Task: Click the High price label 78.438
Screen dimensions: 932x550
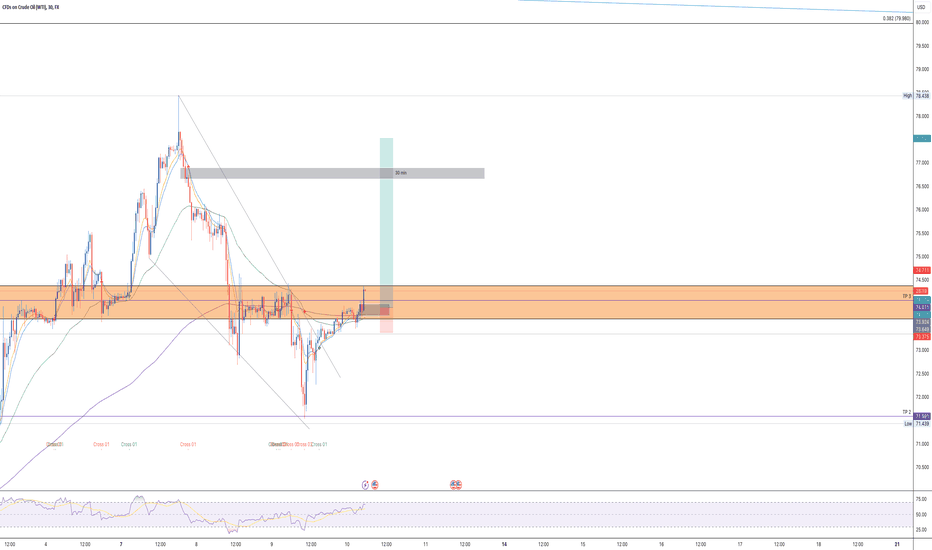Action: pyautogui.click(x=922, y=96)
